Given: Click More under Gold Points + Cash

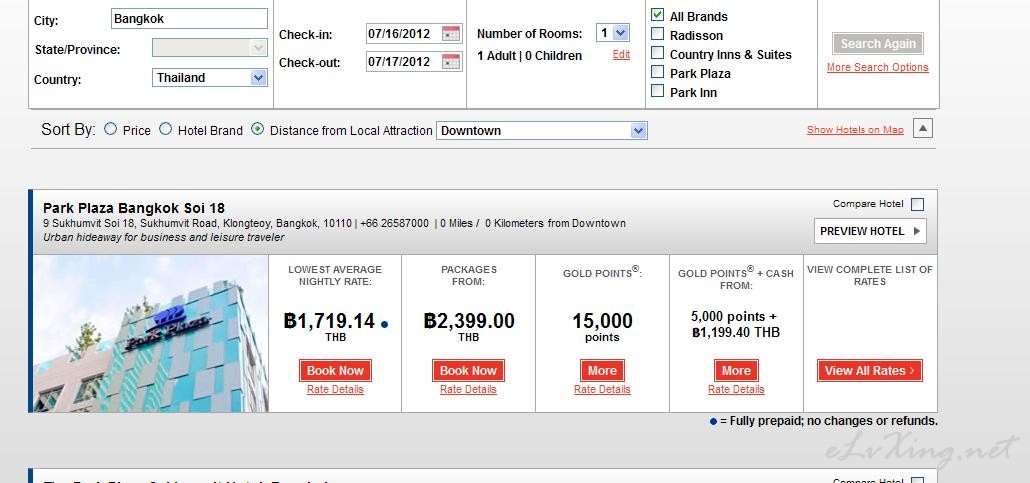Looking at the screenshot, I should pos(736,371).
